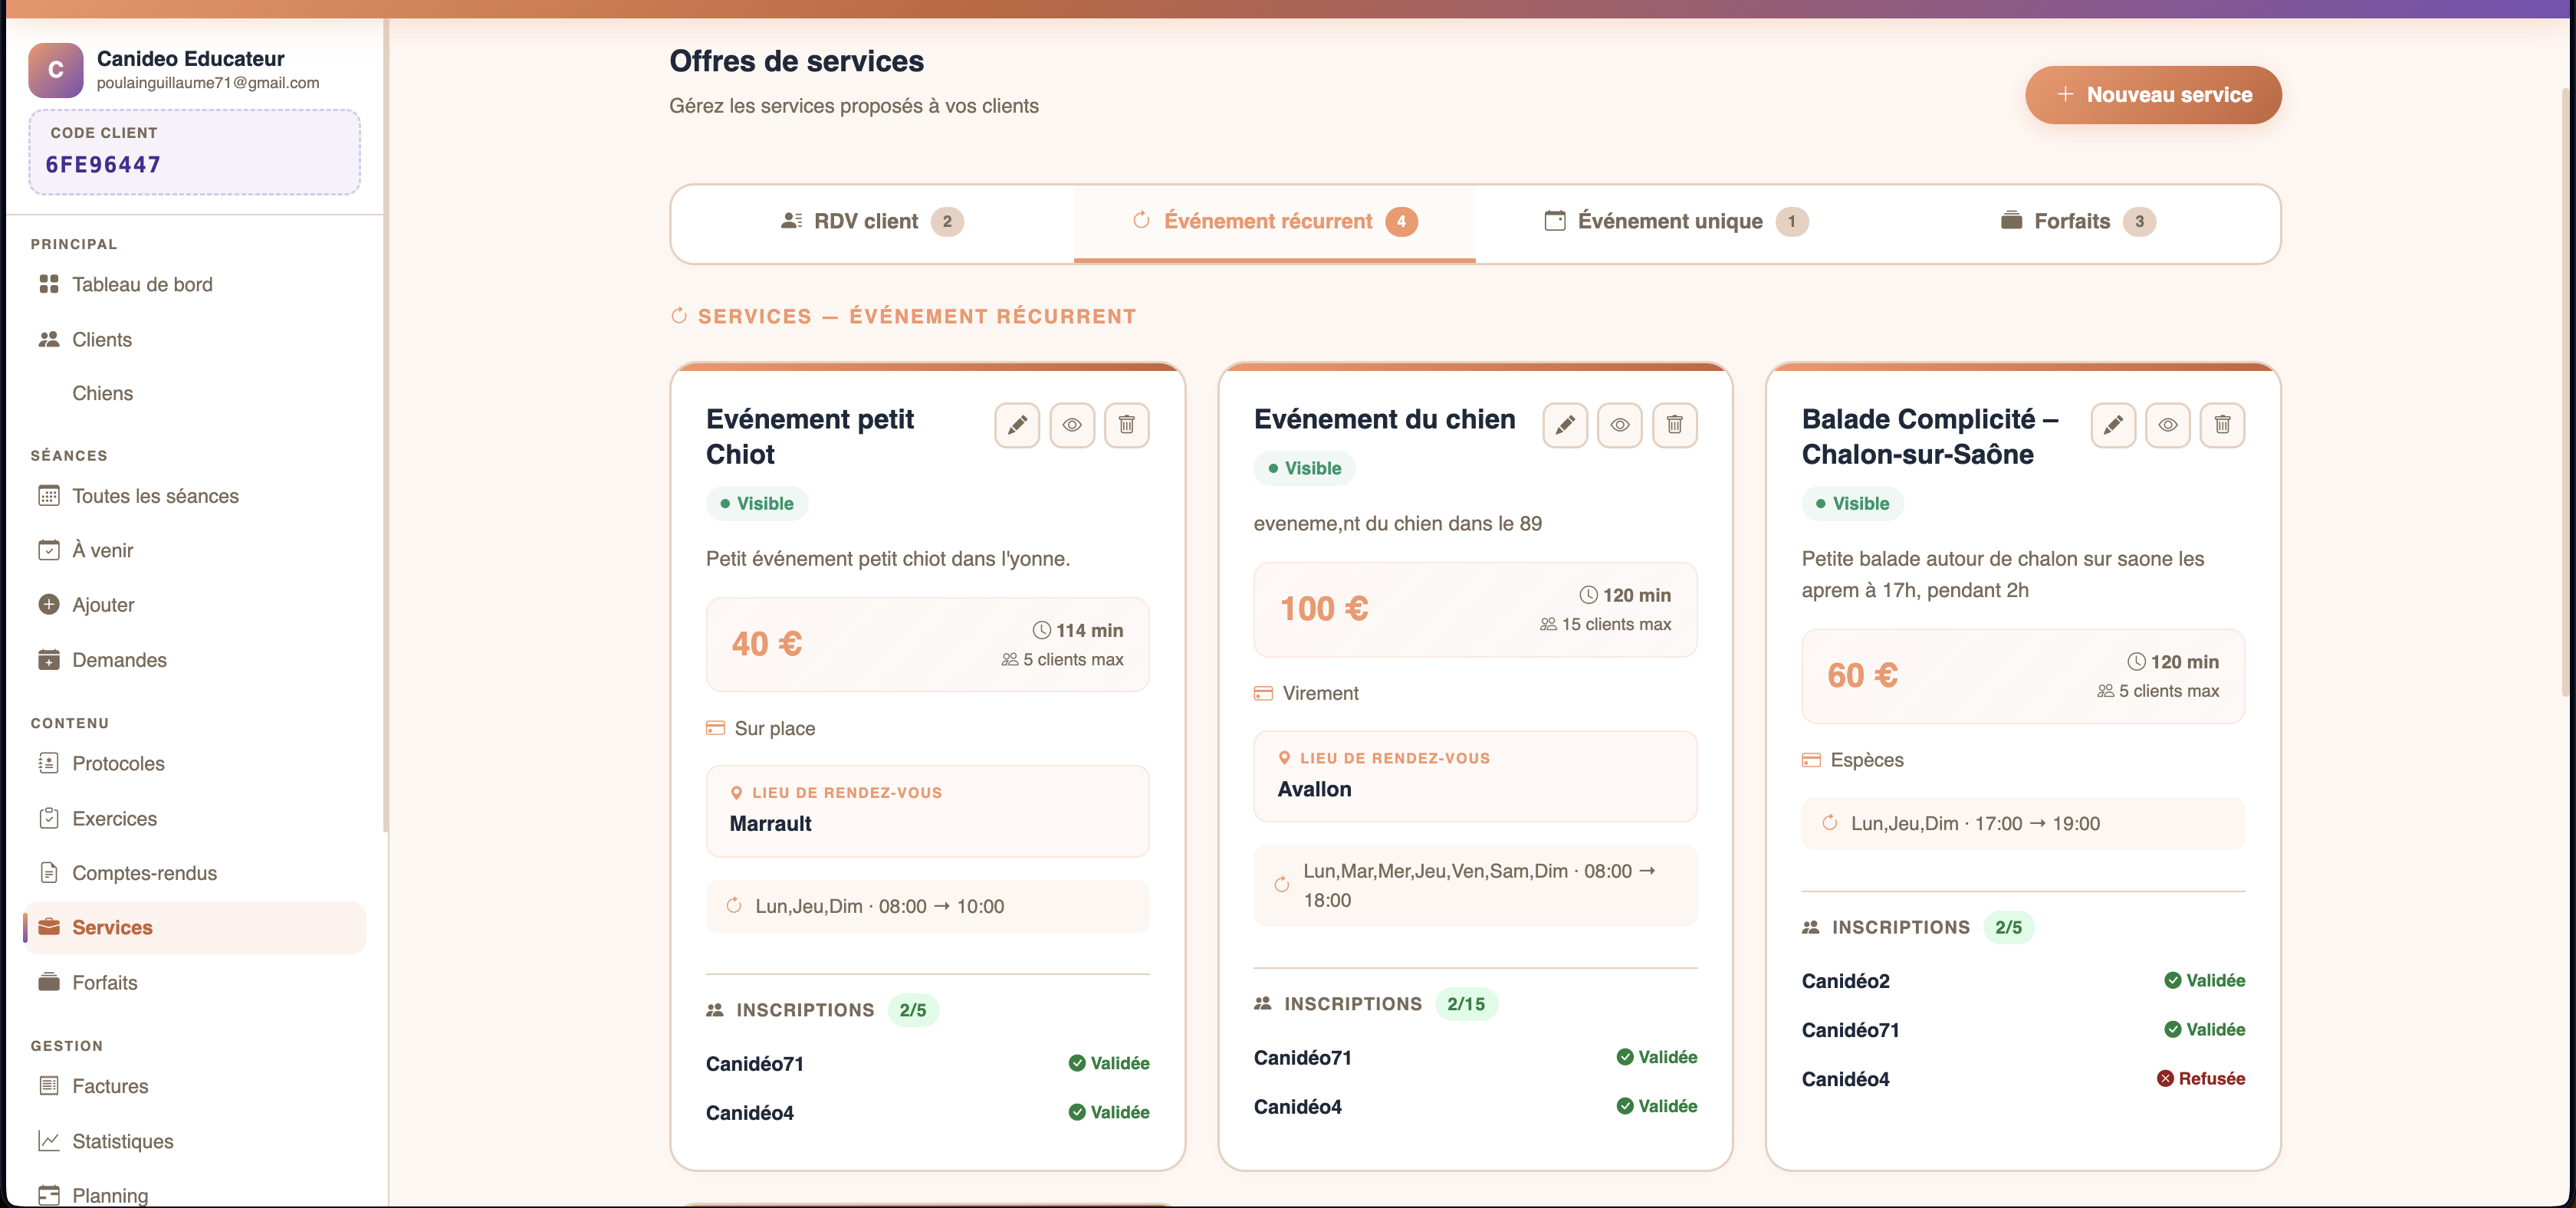This screenshot has width=2576, height=1208.
Task: Open the RDV client tab
Action: point(872,222)
